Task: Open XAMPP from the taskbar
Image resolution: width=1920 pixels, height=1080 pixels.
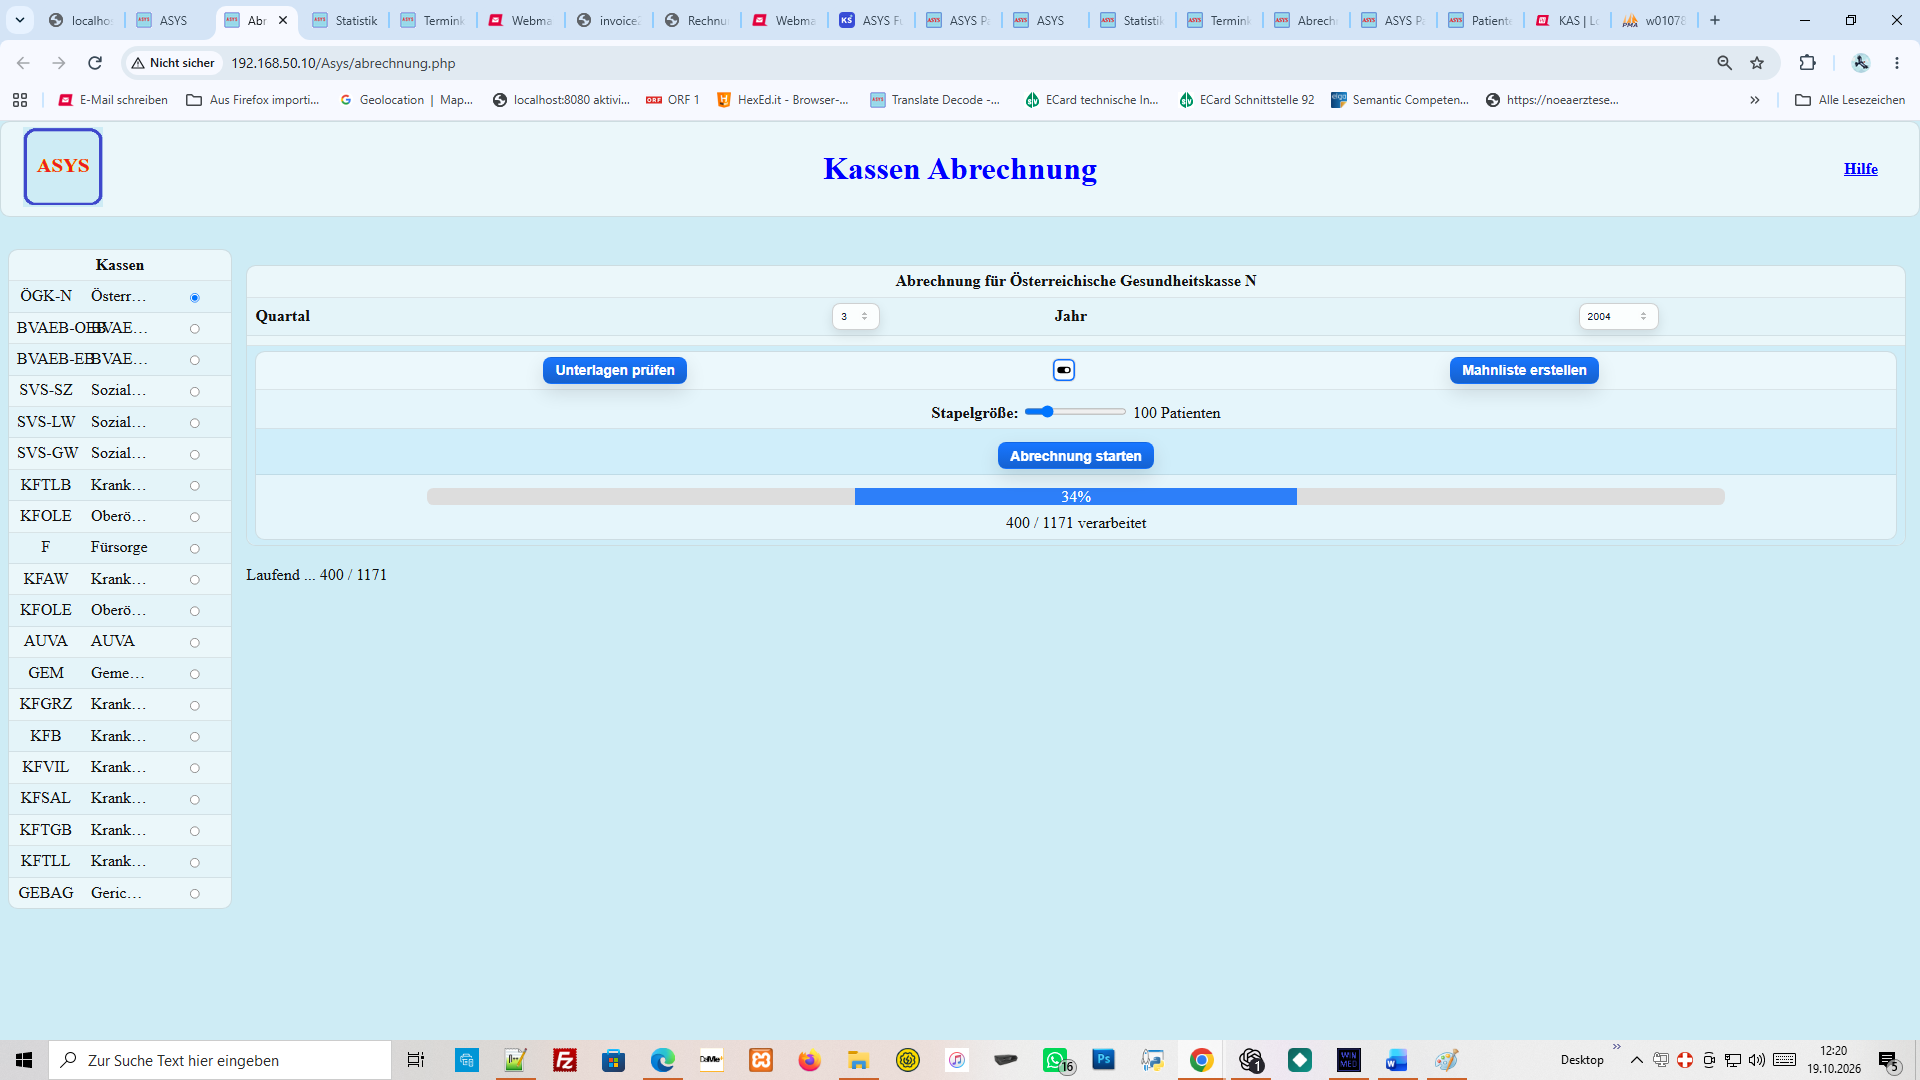Action: (x=761, y=1060)
